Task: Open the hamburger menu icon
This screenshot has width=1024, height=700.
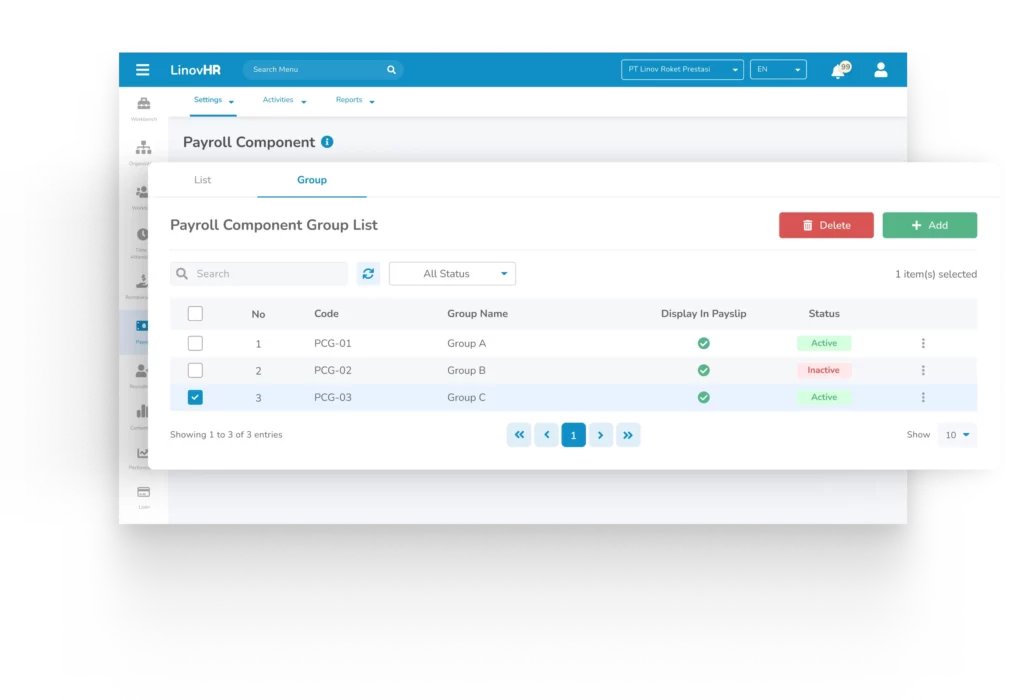Action: point(142,69)
